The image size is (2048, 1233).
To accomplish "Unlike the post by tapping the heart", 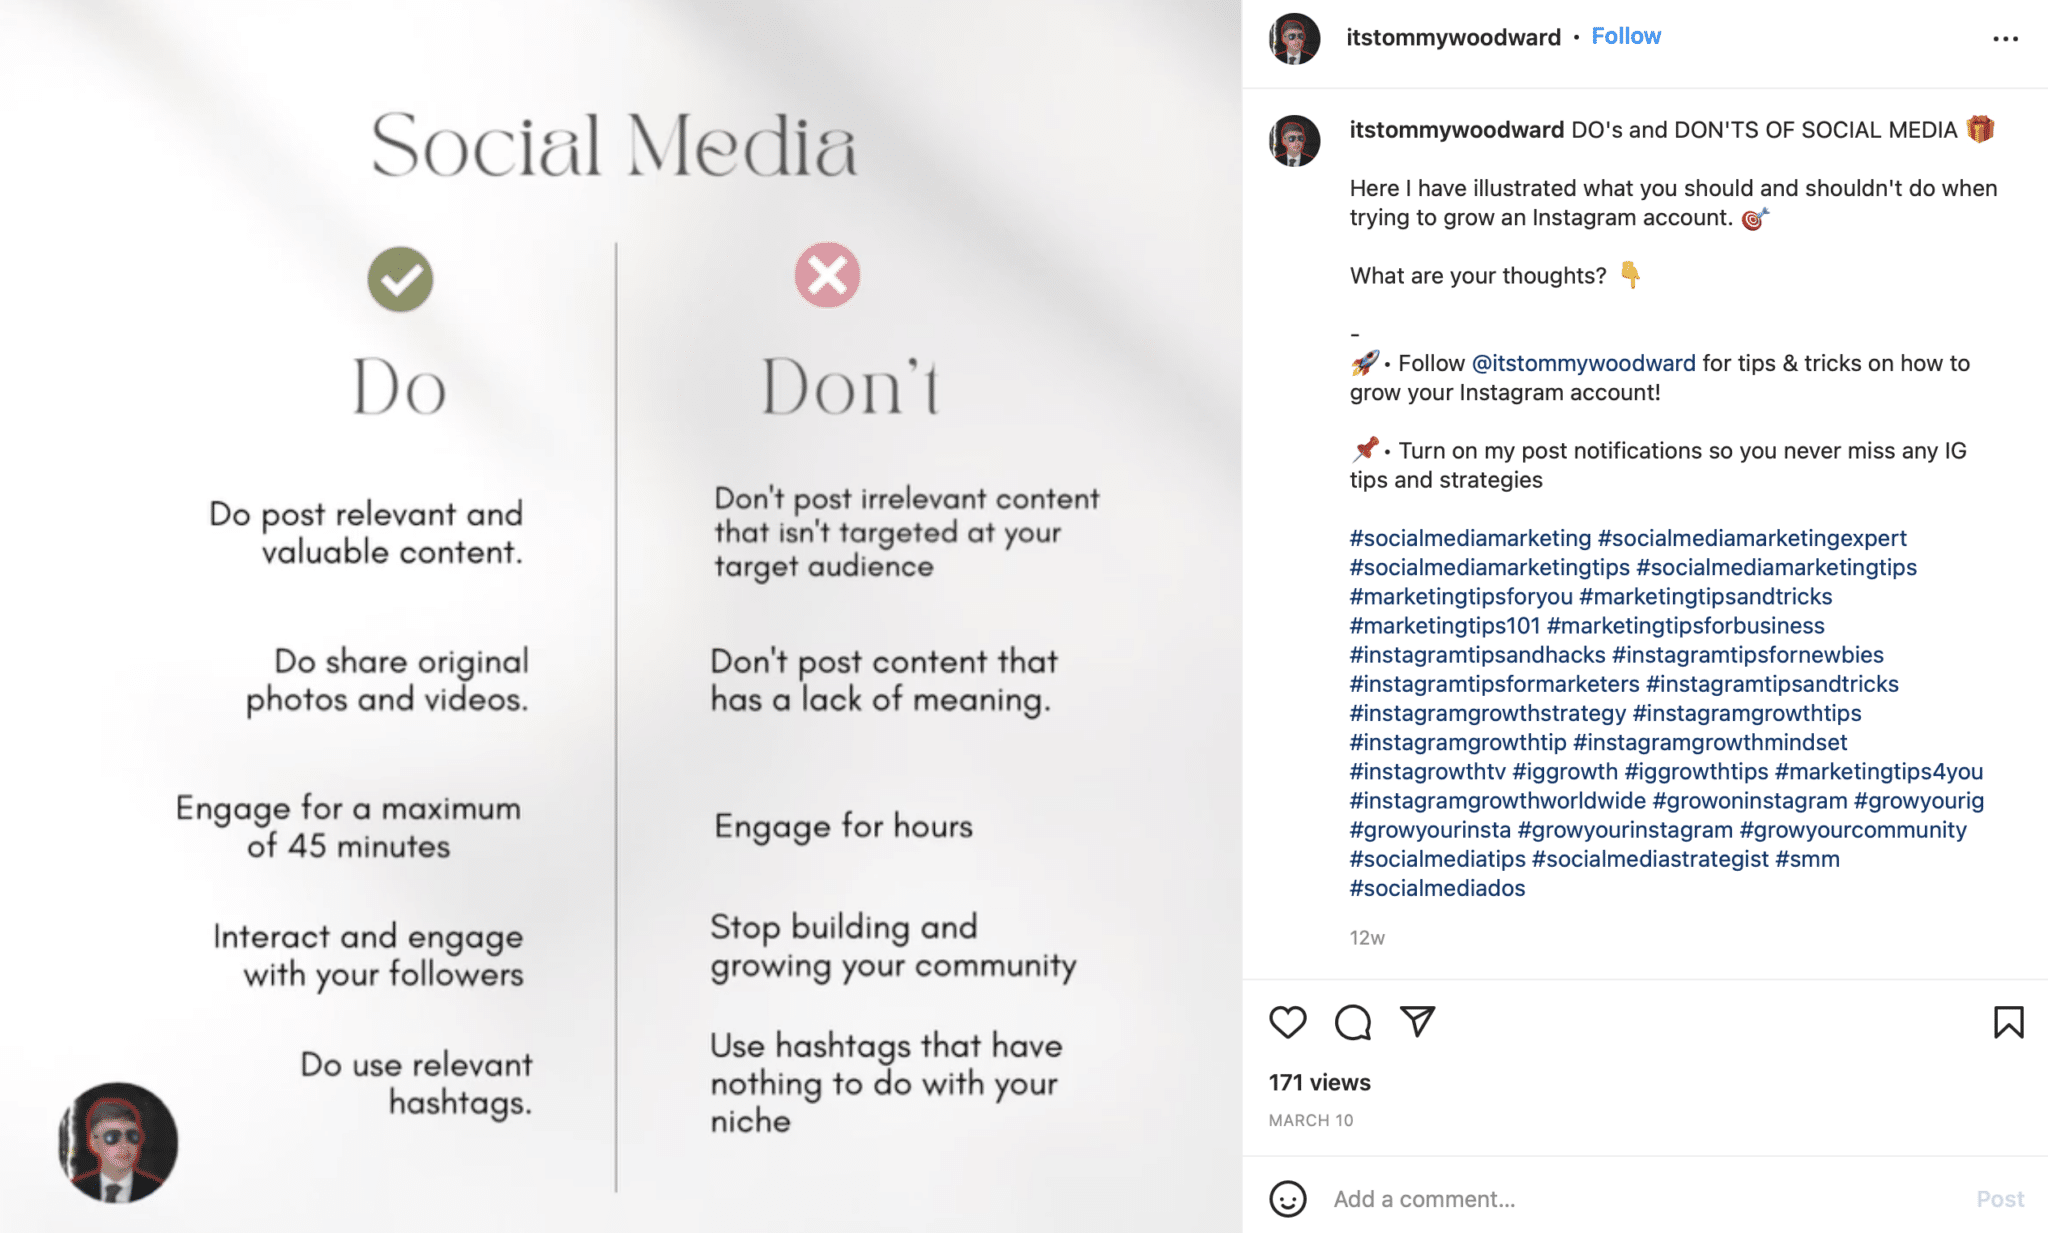I will coord(1288,1022).
